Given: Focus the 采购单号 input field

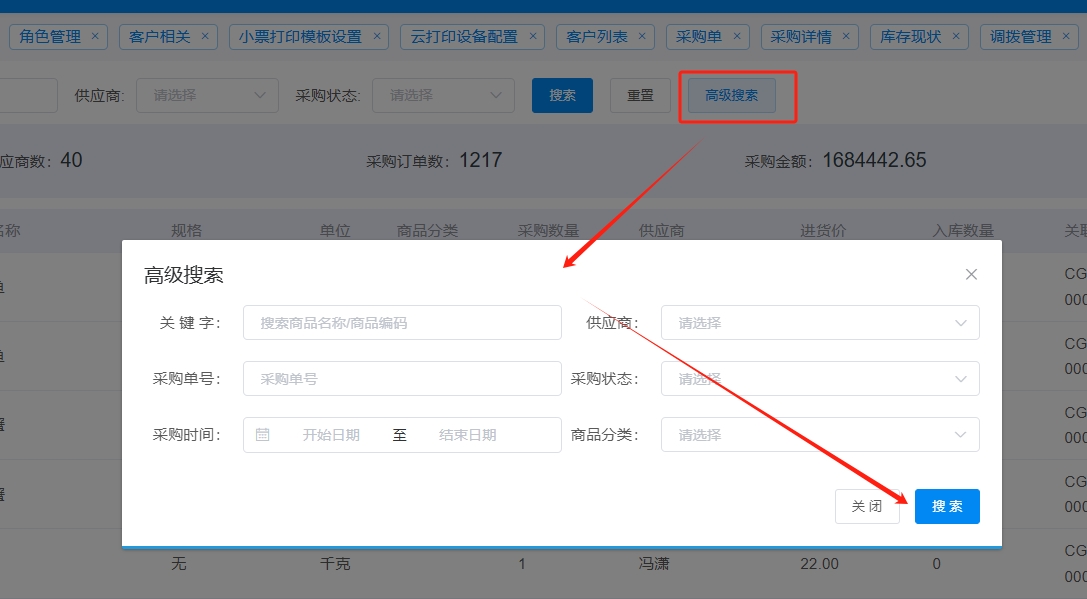Looking at the screenshot, I should tap(402, 379).
